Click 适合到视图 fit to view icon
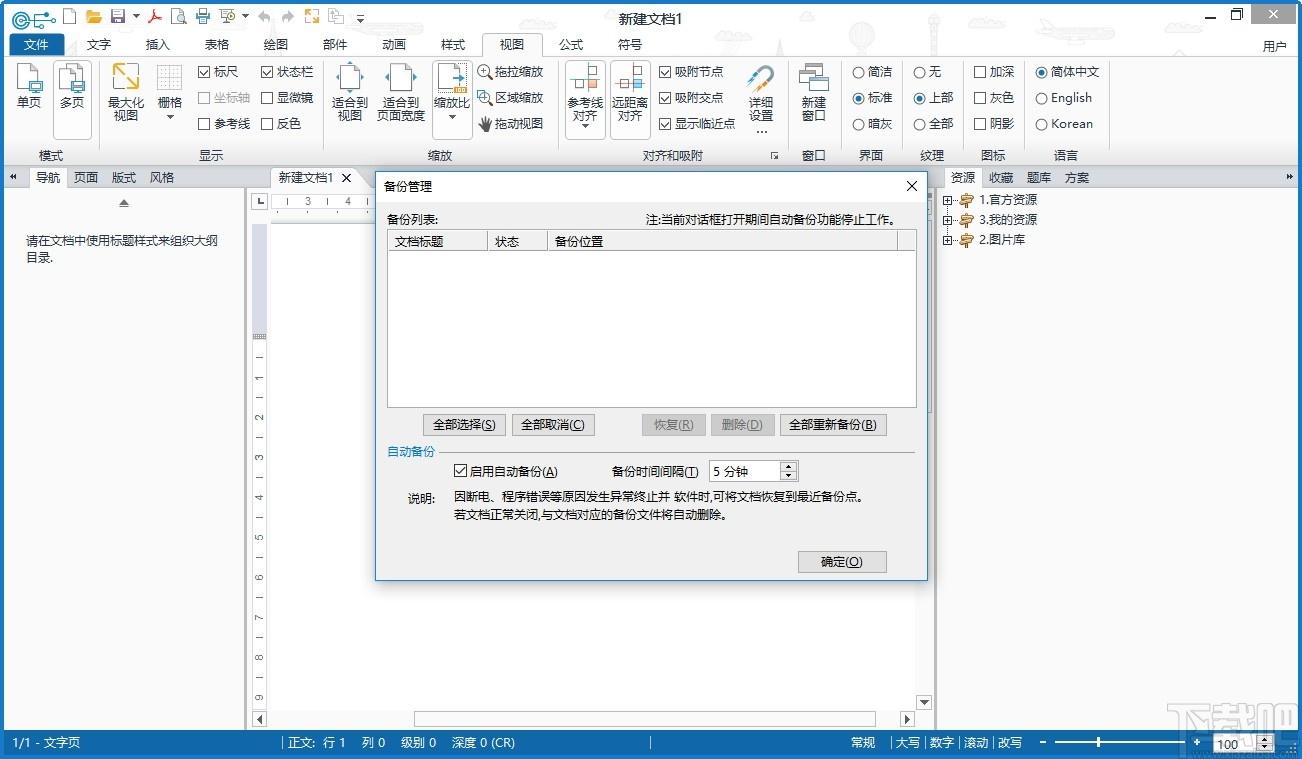 [350, 92]
